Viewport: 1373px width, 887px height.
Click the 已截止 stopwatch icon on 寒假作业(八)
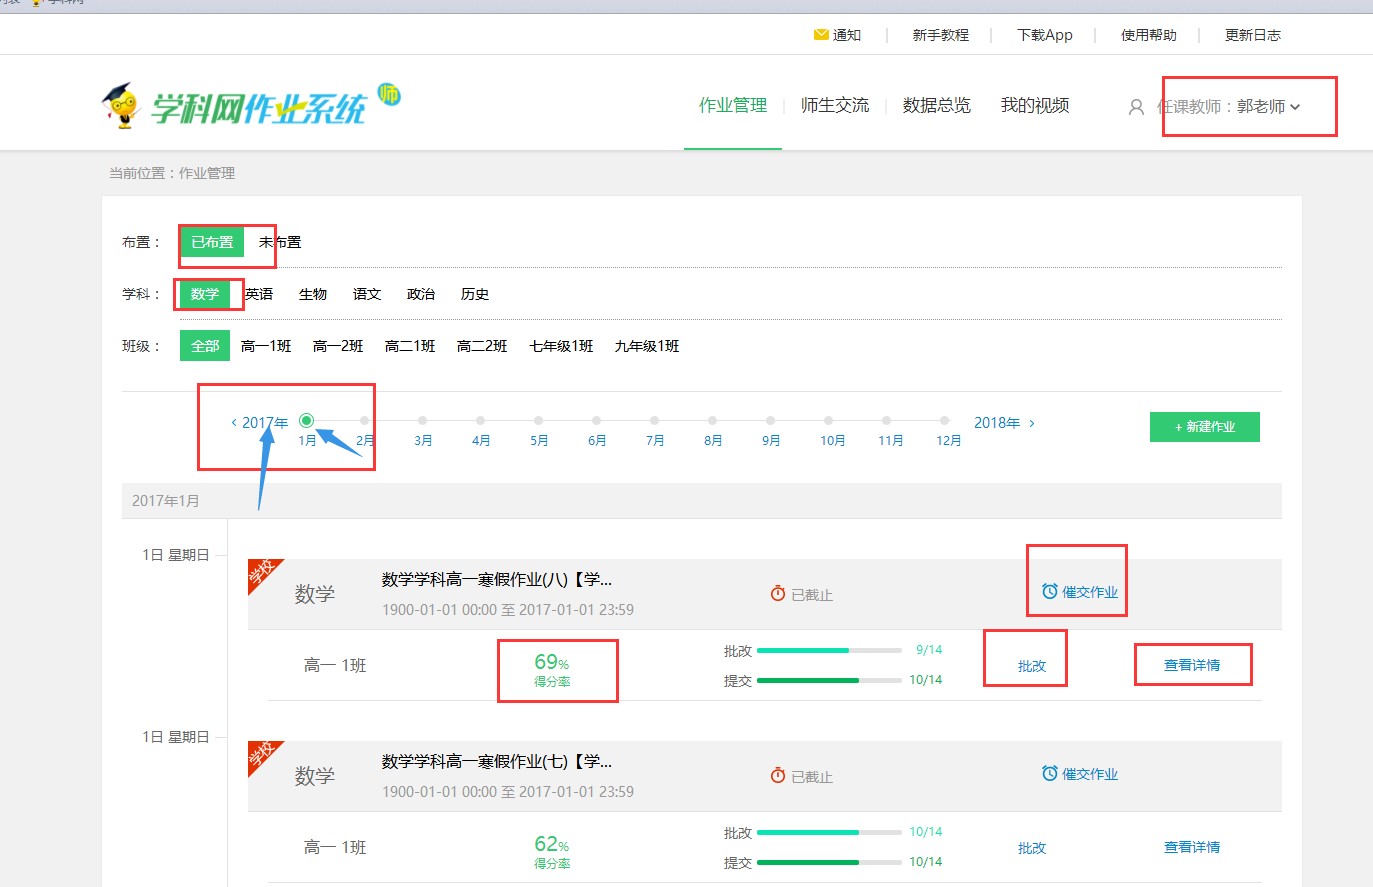point(778,592)
